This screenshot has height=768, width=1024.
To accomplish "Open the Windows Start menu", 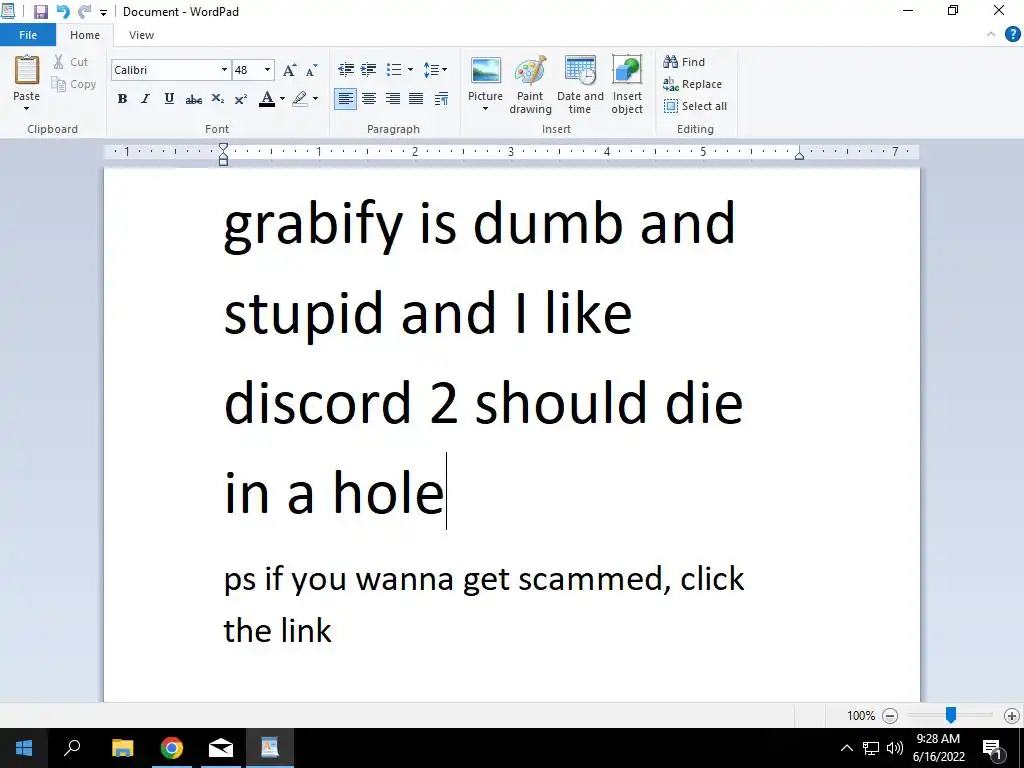I will (24, 748).
